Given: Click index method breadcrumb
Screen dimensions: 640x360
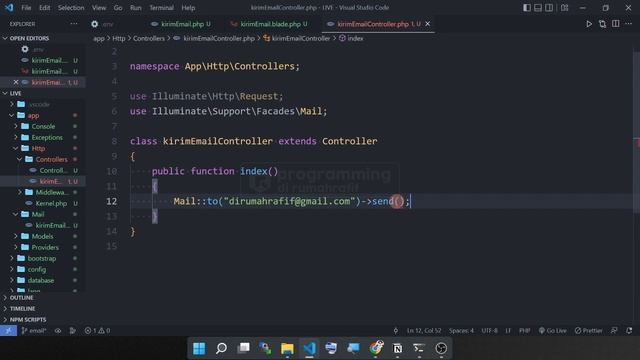Looking at the screenshot, I should pyautogui.click(x=351, y=38).
